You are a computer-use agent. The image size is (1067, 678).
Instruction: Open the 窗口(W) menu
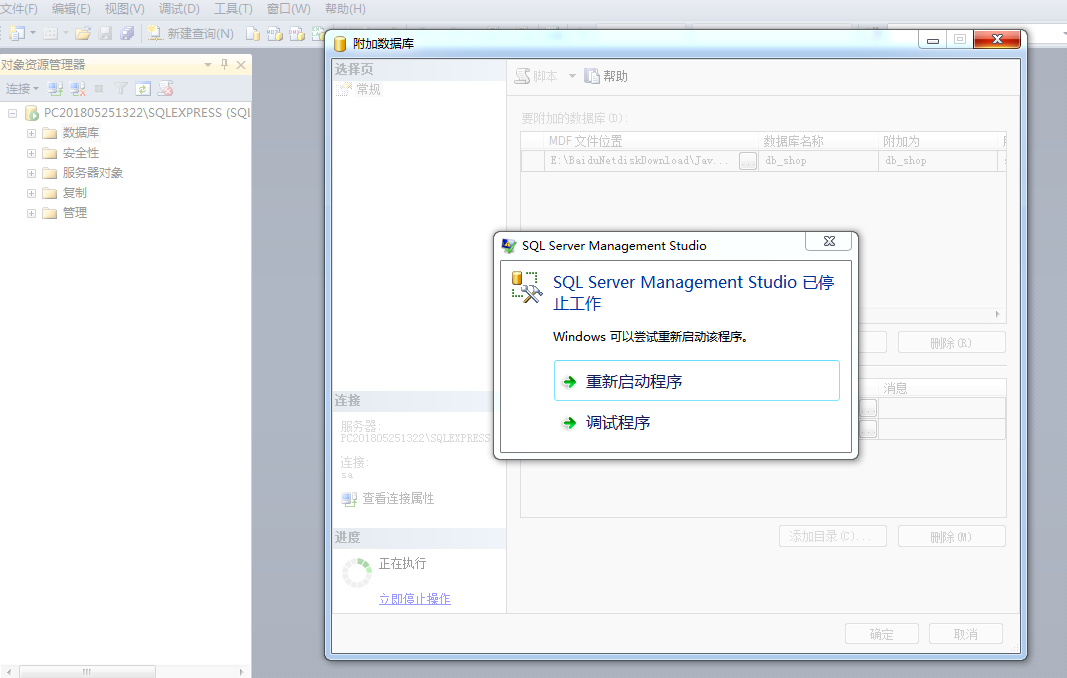click(289, 9)
